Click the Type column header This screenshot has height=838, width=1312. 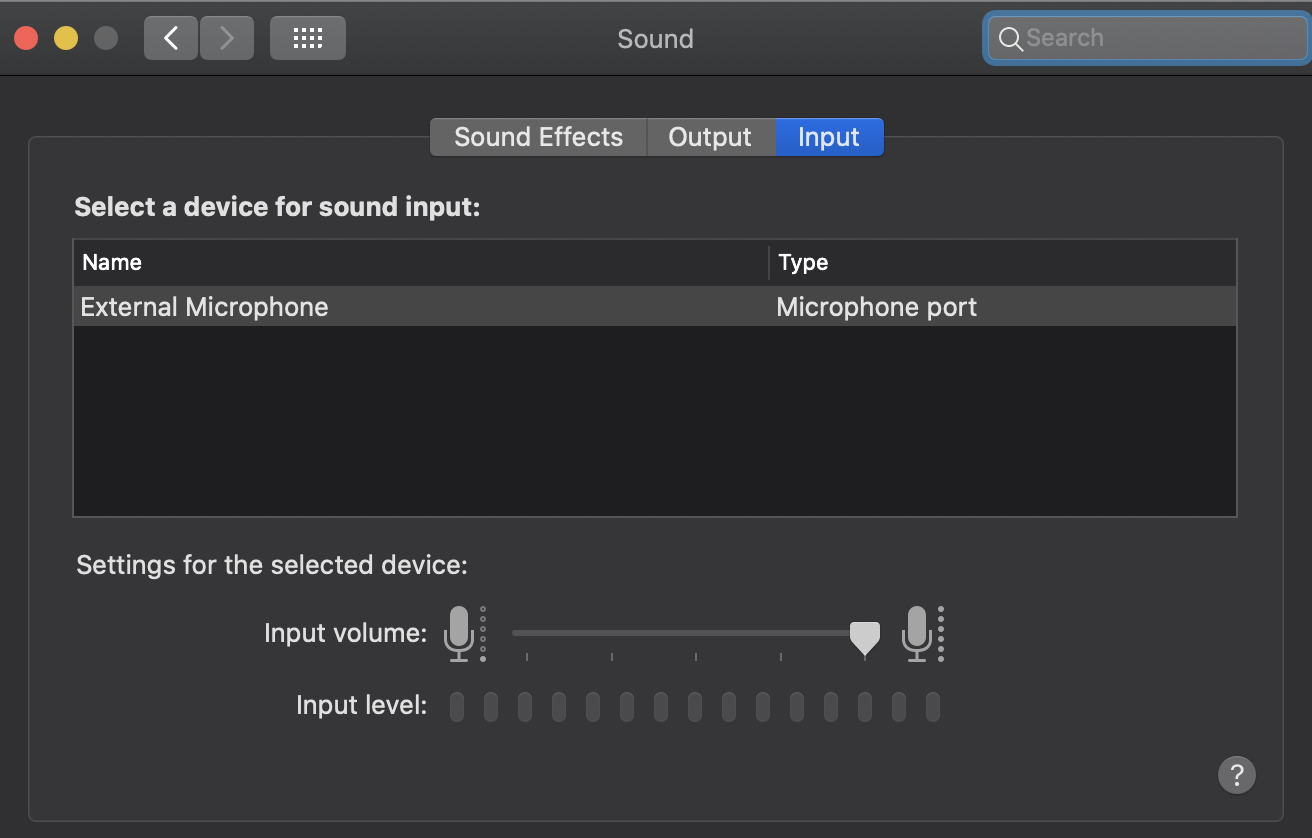click(803, 262)
